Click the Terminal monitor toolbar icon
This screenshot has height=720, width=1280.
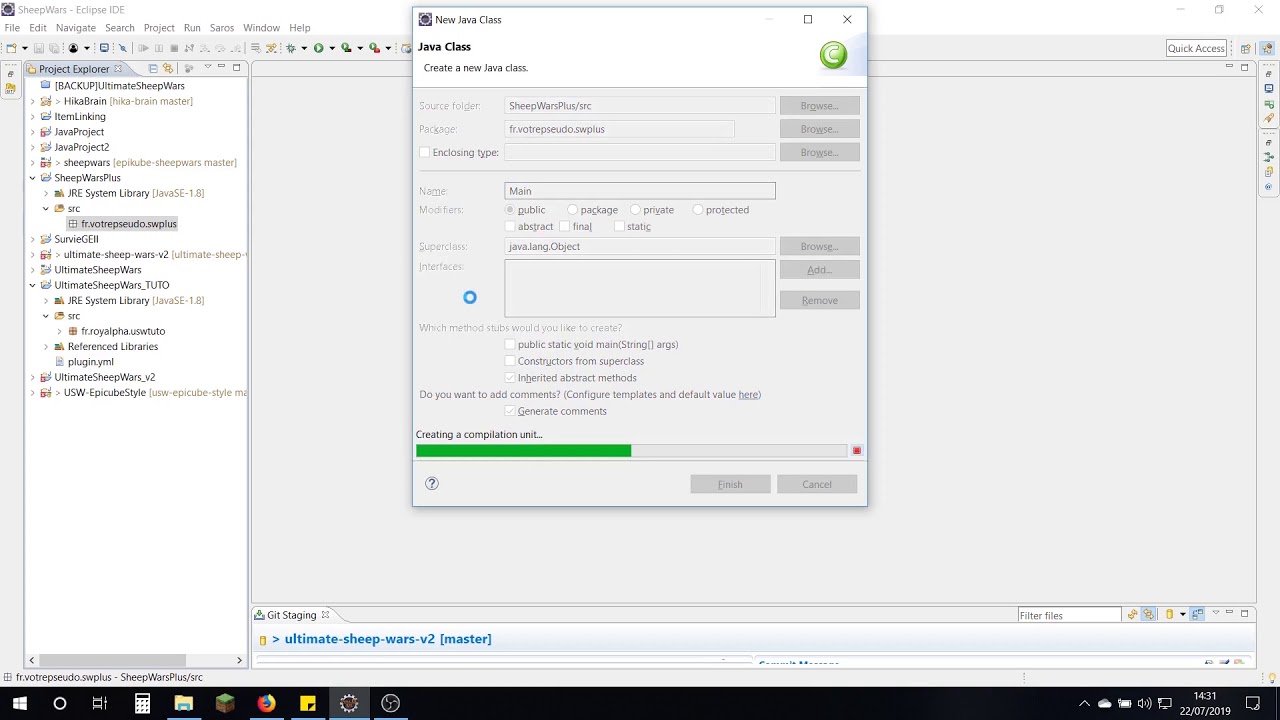[x=103, y=48]
